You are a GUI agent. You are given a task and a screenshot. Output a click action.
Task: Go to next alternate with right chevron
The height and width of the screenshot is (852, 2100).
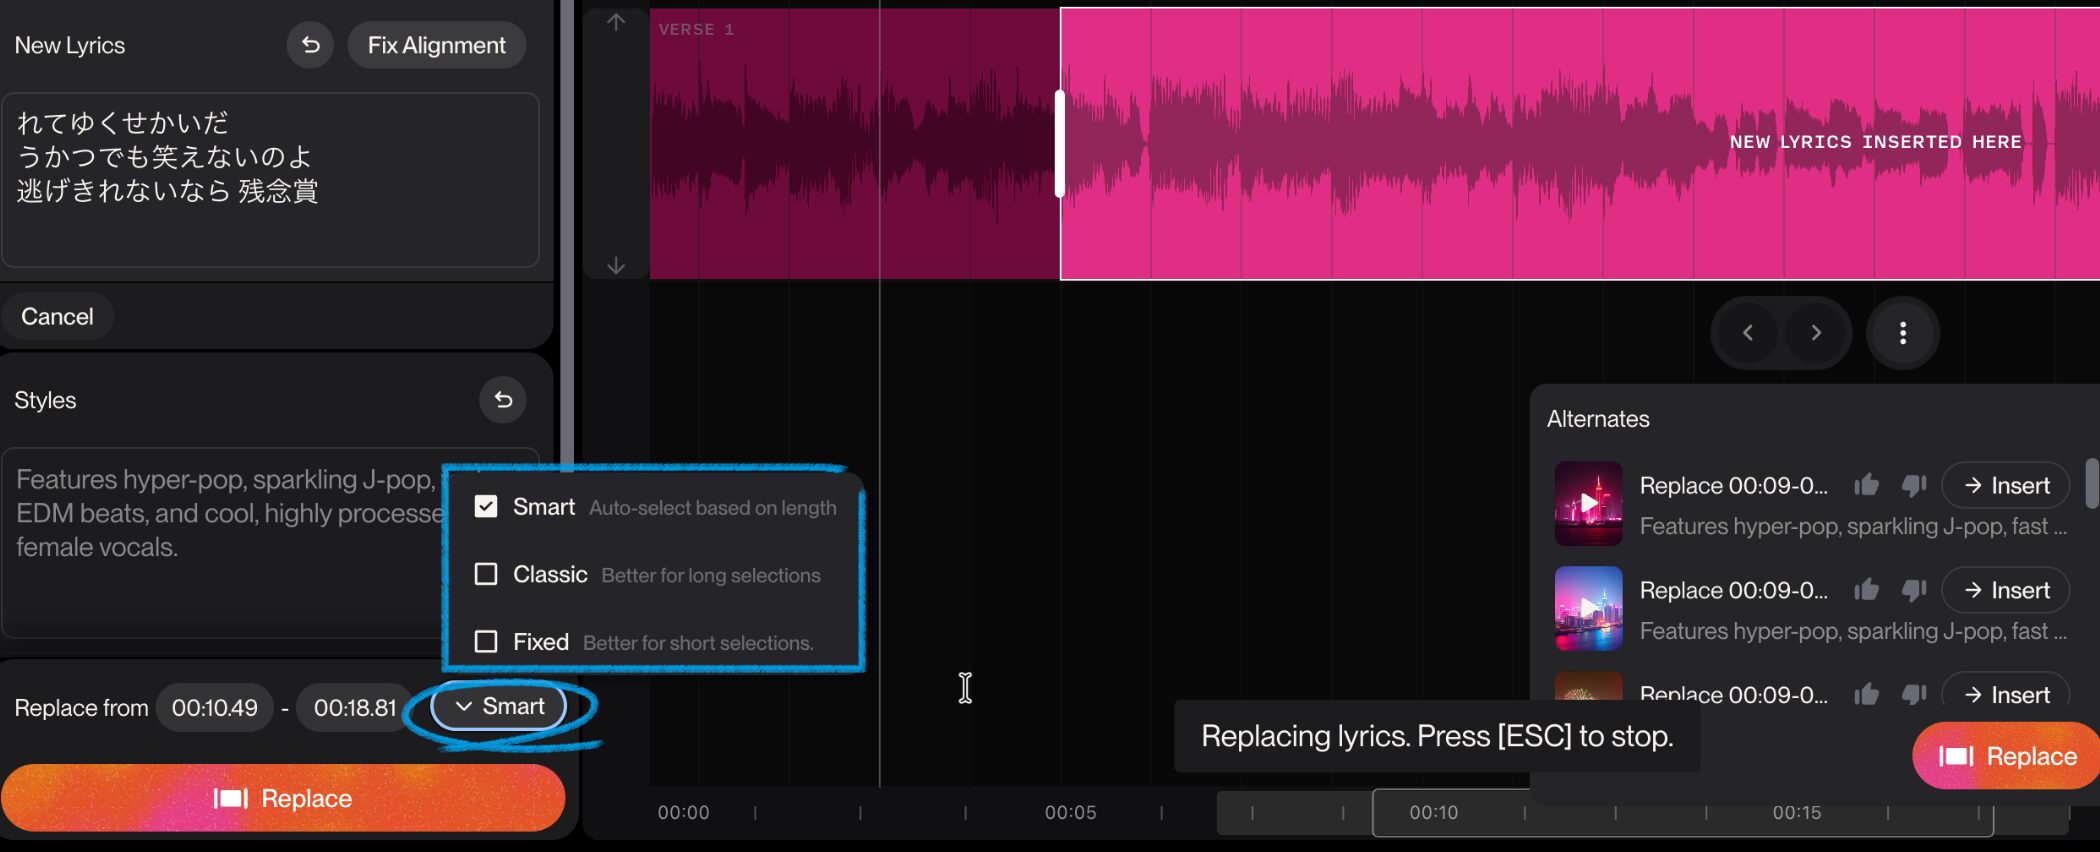1816,333
